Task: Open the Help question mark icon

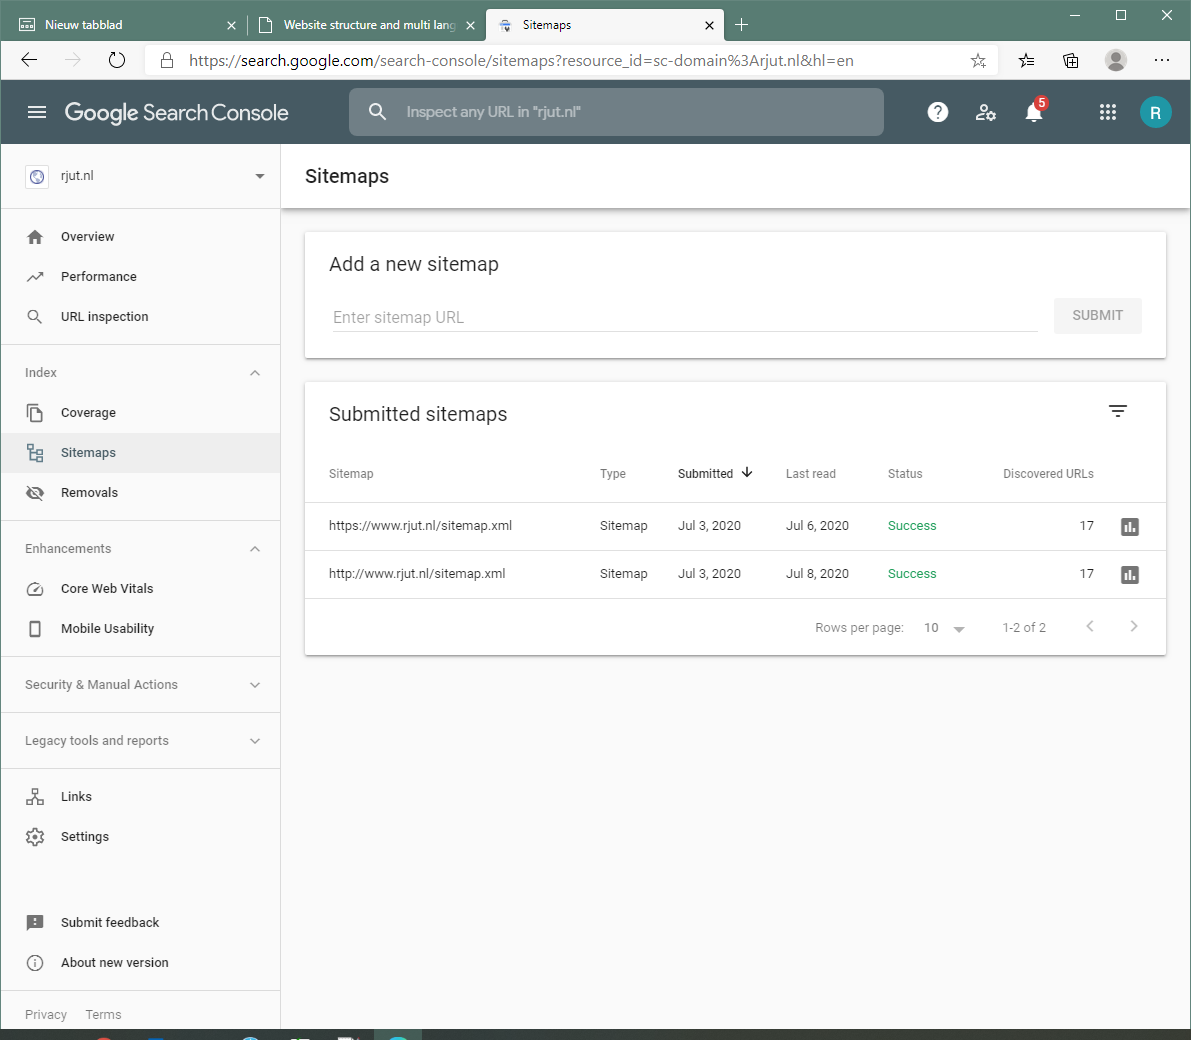Action: coord(937,112)
